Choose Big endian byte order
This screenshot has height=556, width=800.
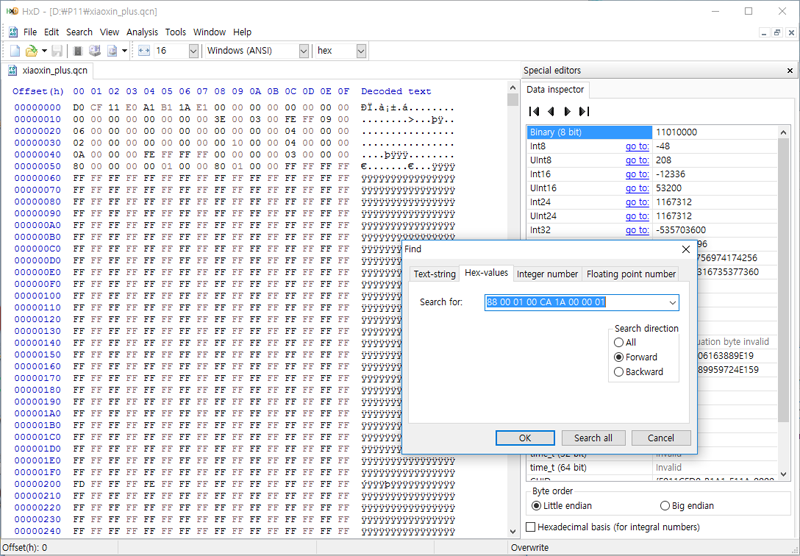pyautogui.click(x=665, y=506)
